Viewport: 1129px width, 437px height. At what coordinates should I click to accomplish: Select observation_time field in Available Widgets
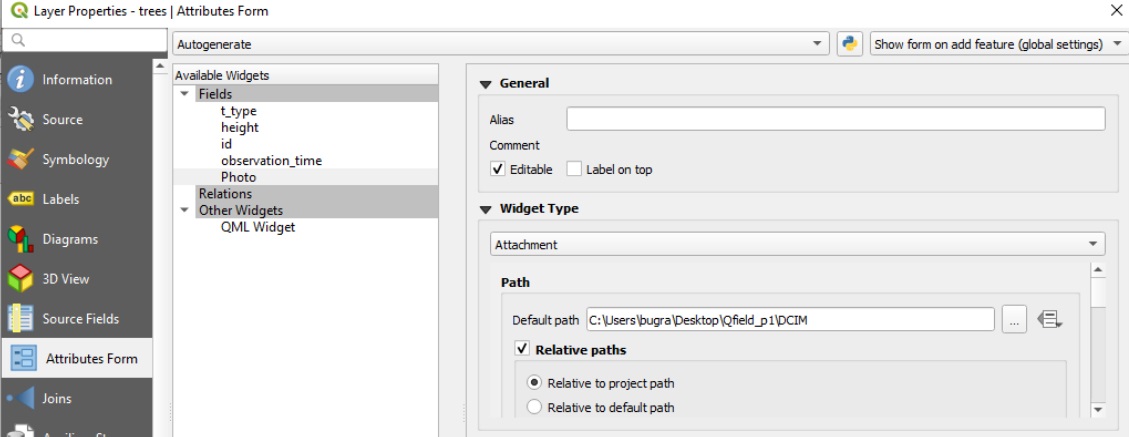[271, 160]
